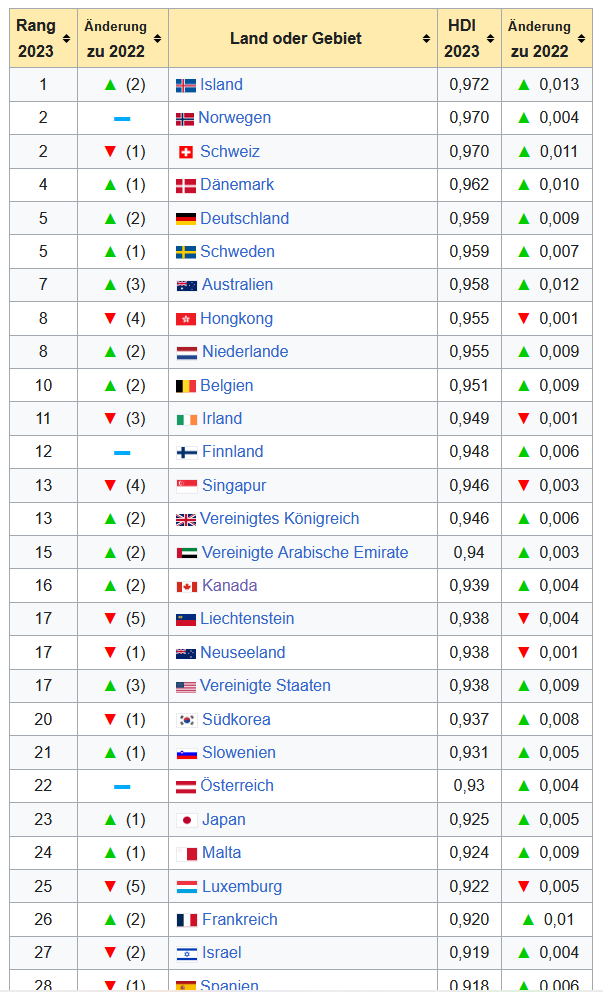Click the United Arab Emirates flag icon
Viewport: 603px width, 992px height.
(187, 553)
